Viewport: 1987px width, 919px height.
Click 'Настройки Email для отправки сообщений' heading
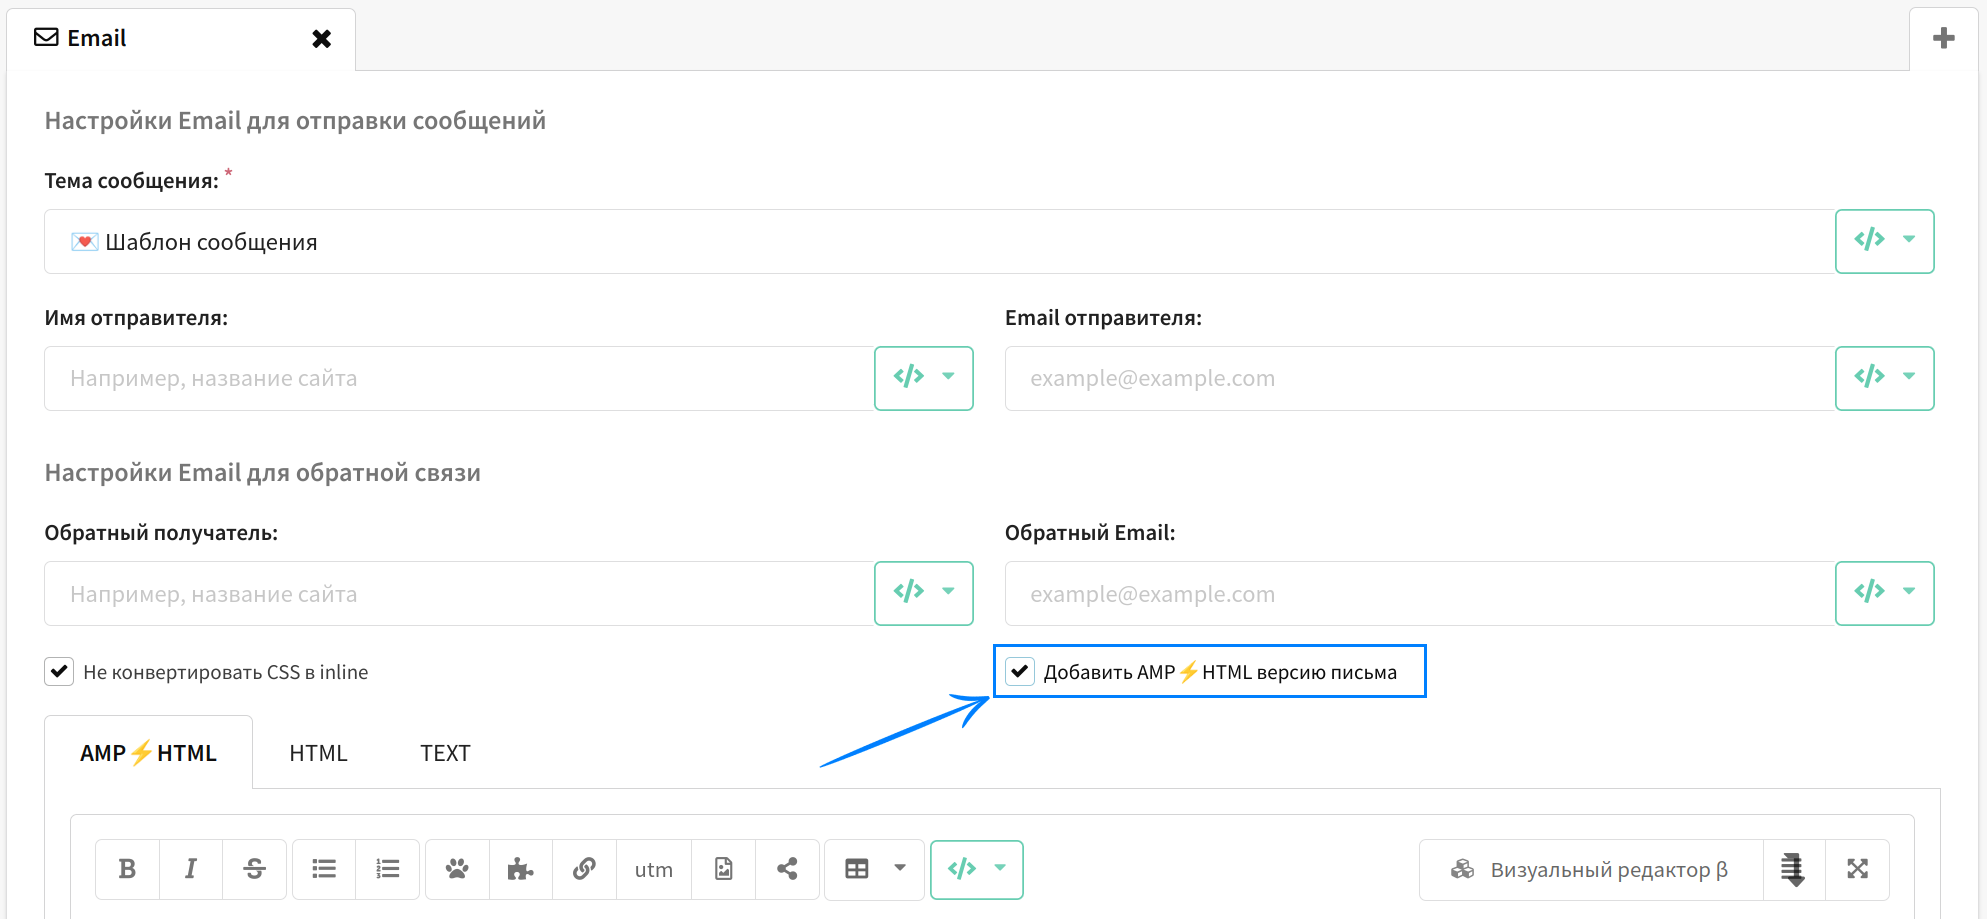coord(295,121)
